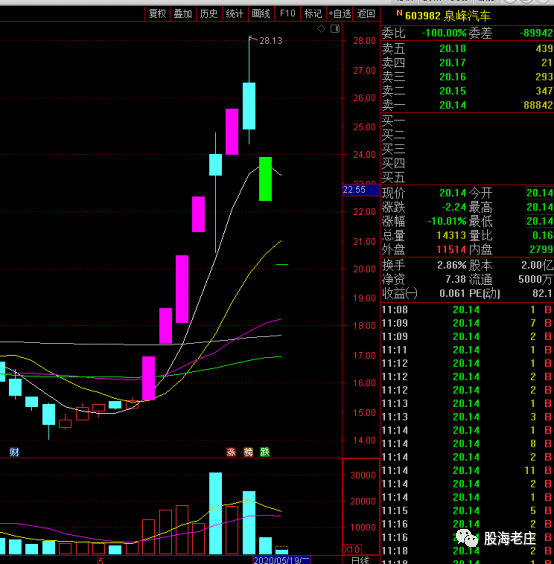This screenshot has width=554, height=564.
Task: Select the 卖一 20.14 order row
Action: (467, 105)
